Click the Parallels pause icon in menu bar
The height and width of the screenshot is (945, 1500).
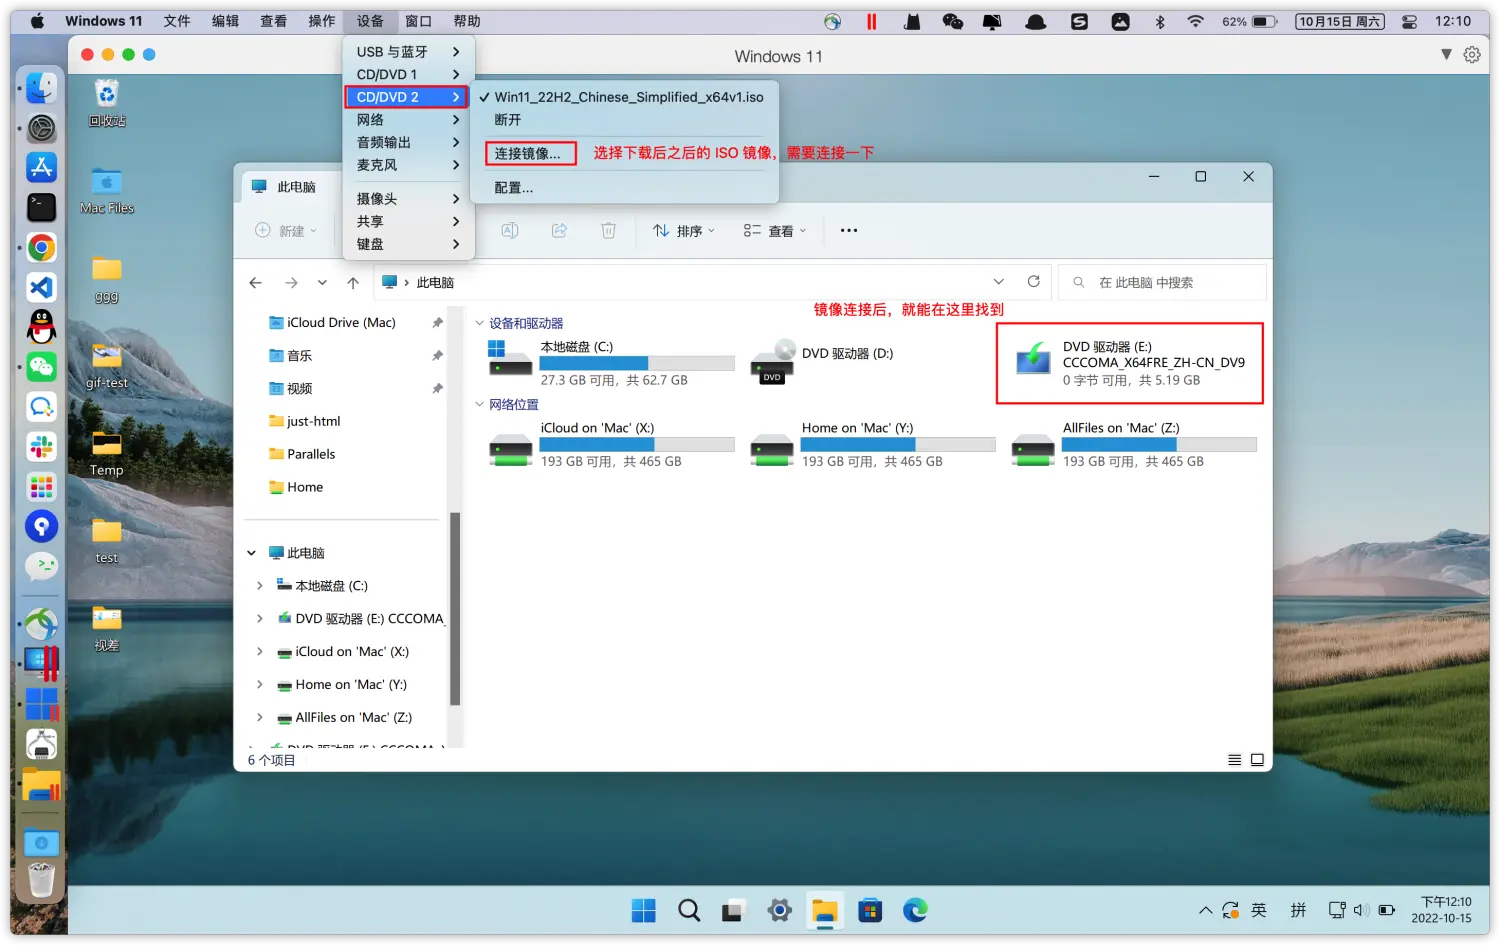(x=872, y=21)
